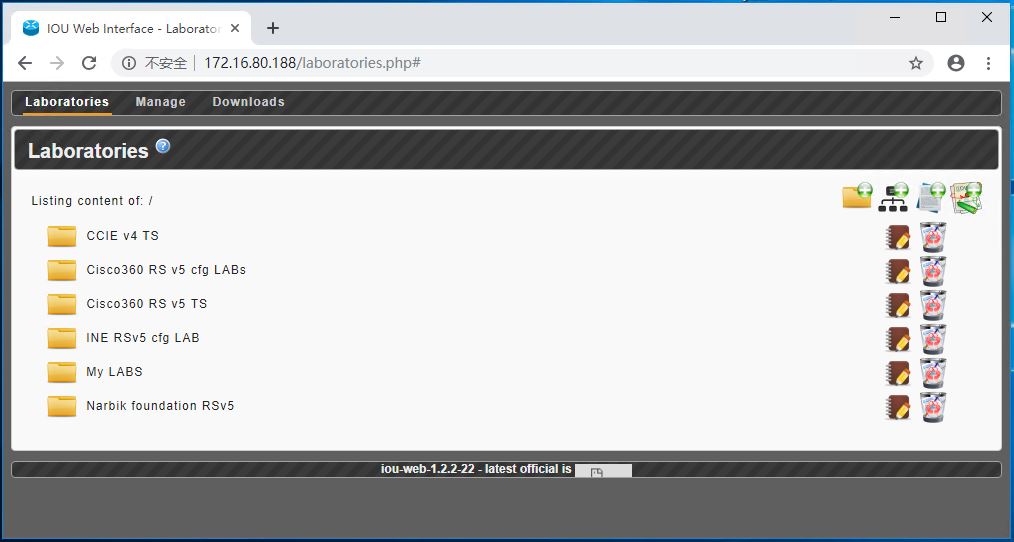Open the Manage menu item
This screenshot has width=1014, height=542.
click(160, 102)
